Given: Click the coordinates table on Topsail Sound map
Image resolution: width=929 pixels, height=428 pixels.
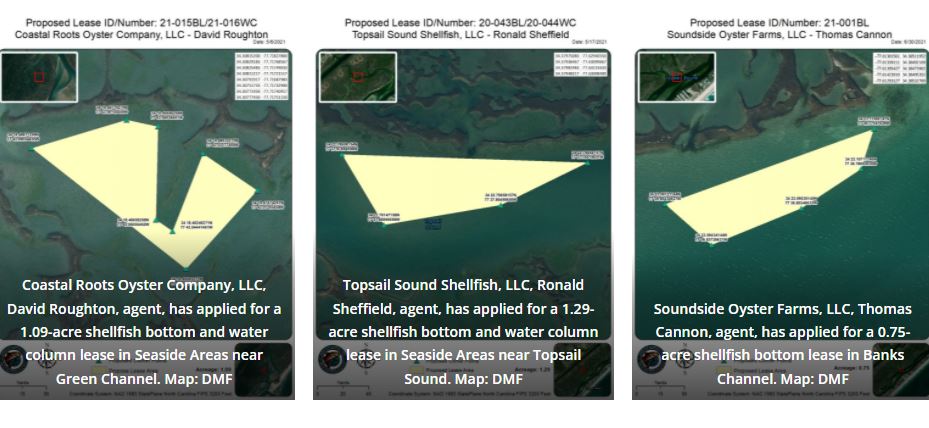Looking at the screenshot, I should (x=580, y=63).
